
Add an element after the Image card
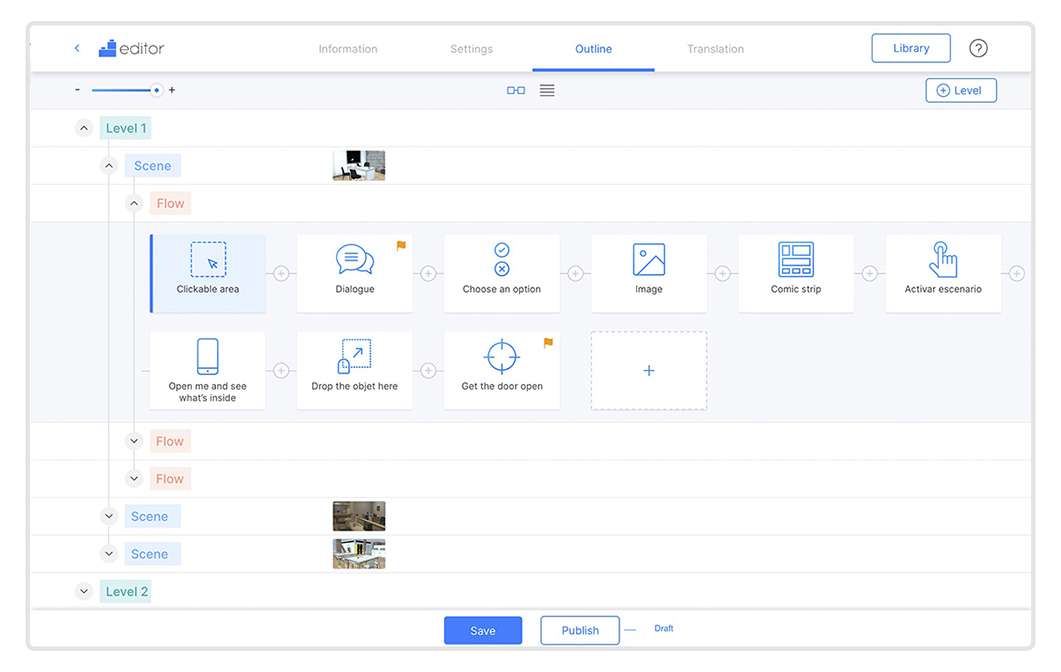click(723, 273)
